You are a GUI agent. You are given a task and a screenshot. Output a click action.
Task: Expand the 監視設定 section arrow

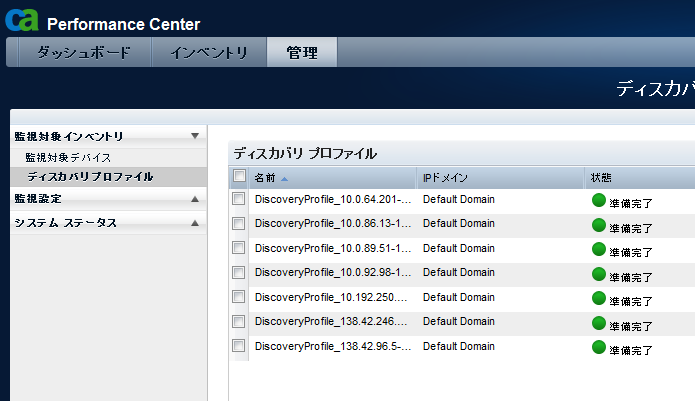coord(195,199)
